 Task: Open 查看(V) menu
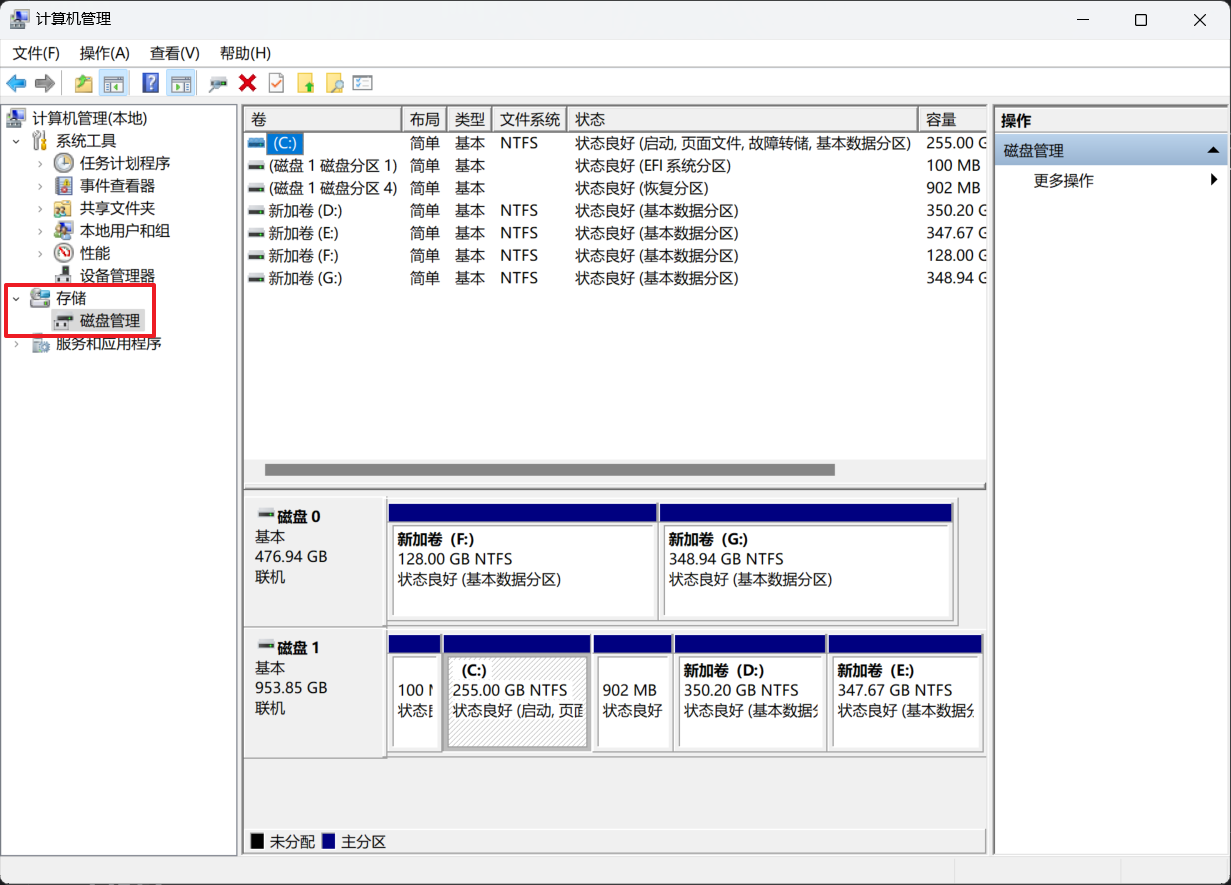click(175, 53)
